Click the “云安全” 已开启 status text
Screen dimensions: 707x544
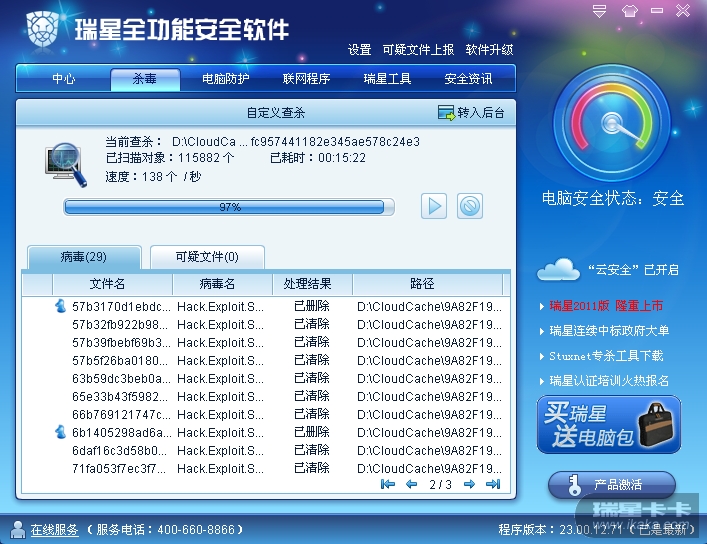click(633, 270)
